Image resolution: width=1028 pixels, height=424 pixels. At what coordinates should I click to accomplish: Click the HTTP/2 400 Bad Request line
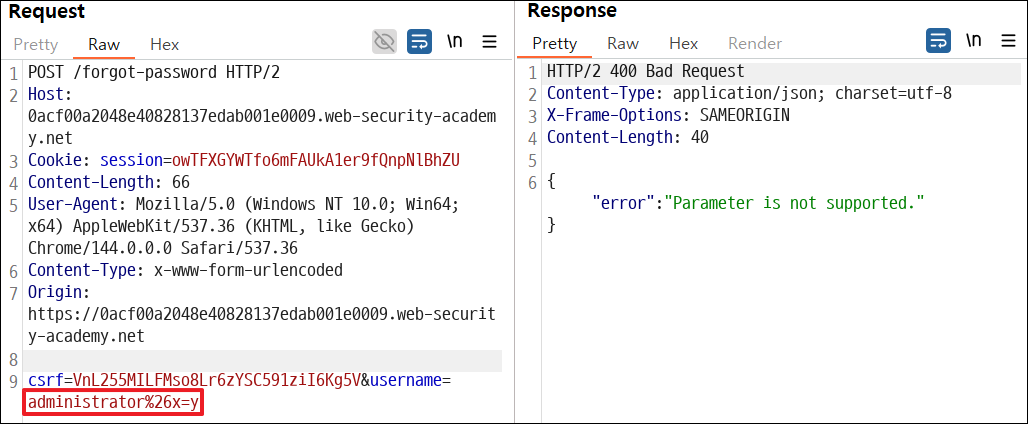coord(646,71)
